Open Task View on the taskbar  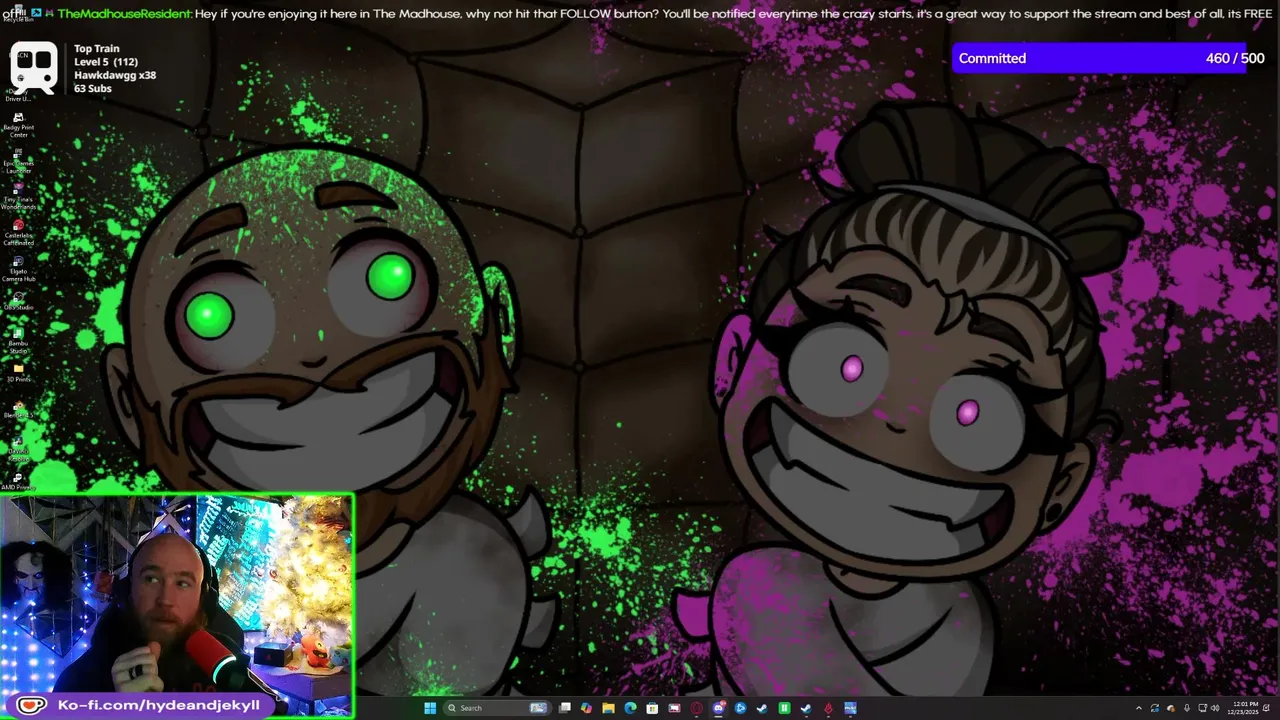tap(565, 708)
